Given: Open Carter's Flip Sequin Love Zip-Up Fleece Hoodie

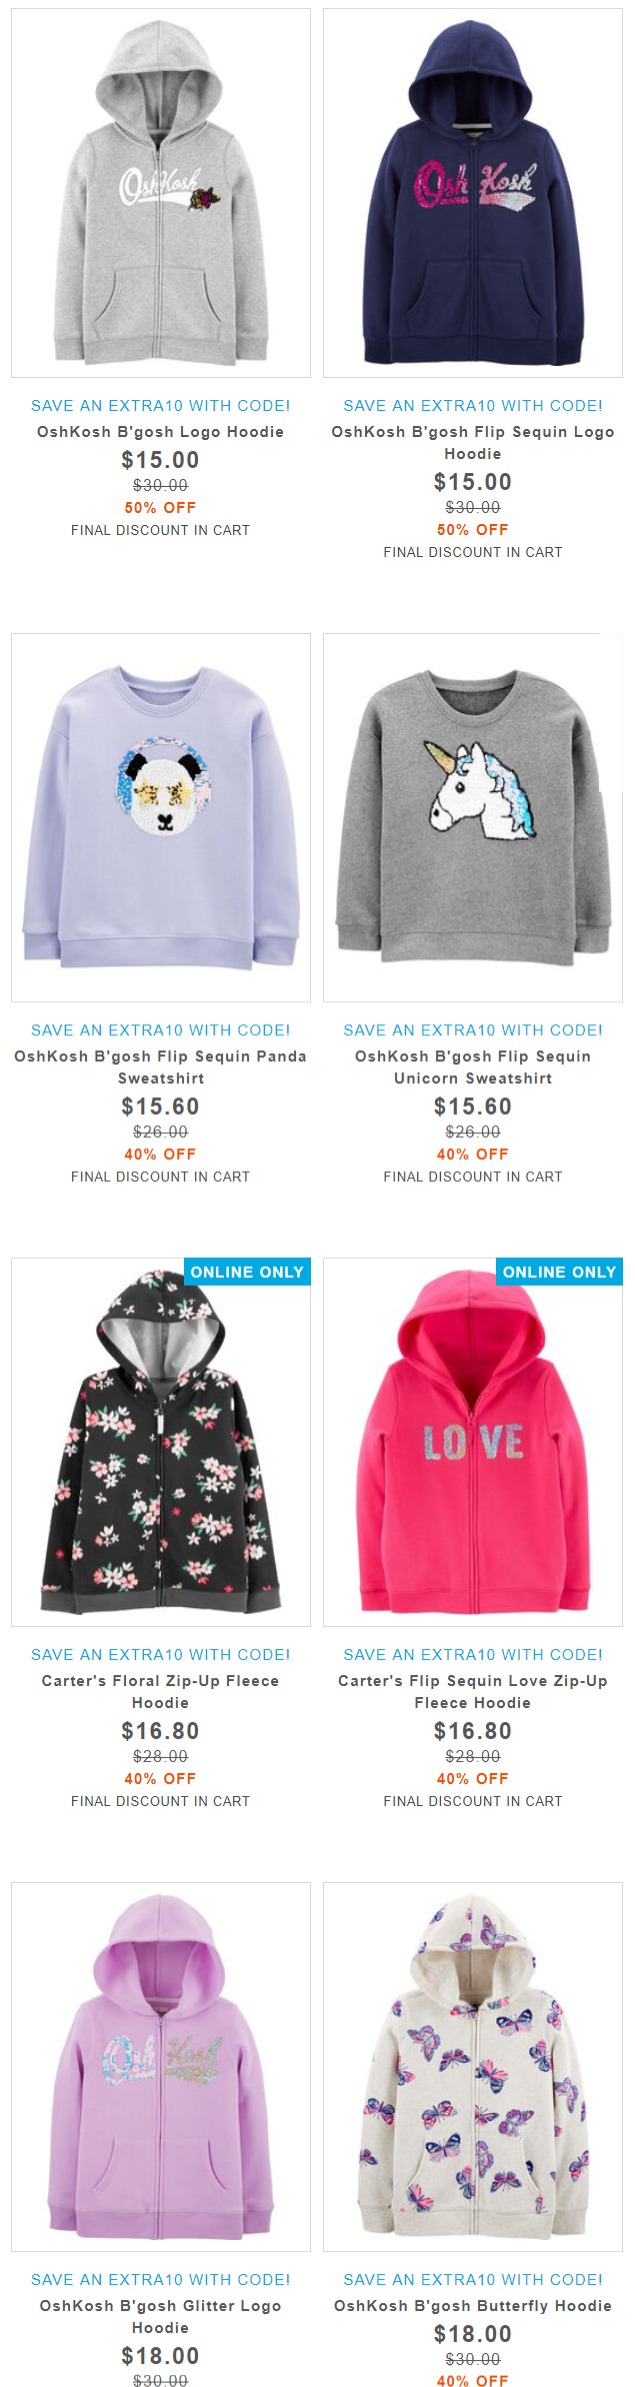Looking at the screenshot, I should (473, 1691).
